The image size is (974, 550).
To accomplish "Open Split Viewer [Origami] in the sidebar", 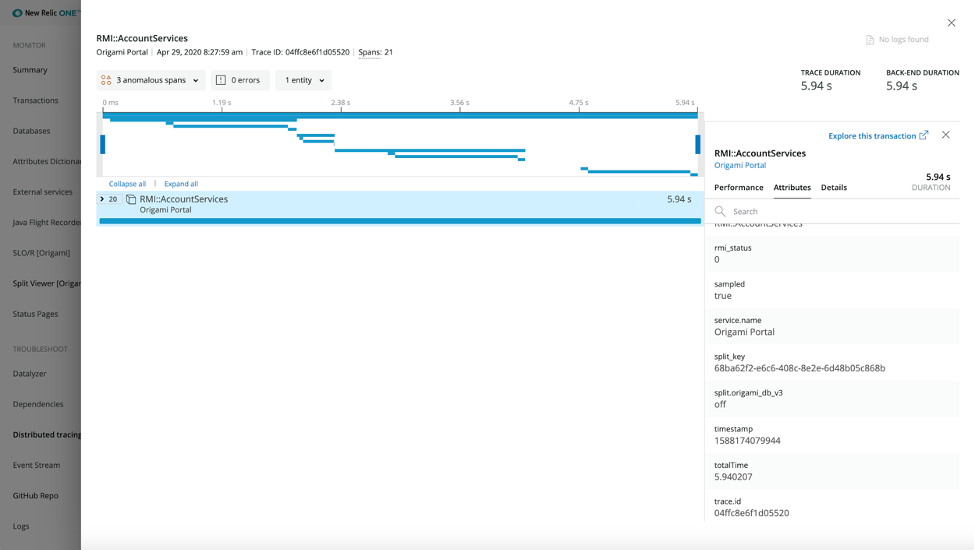I will click(47, 283).
